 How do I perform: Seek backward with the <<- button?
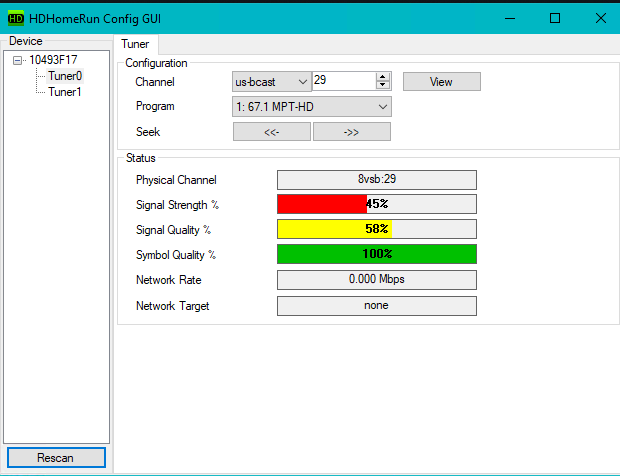pos(272,132)
